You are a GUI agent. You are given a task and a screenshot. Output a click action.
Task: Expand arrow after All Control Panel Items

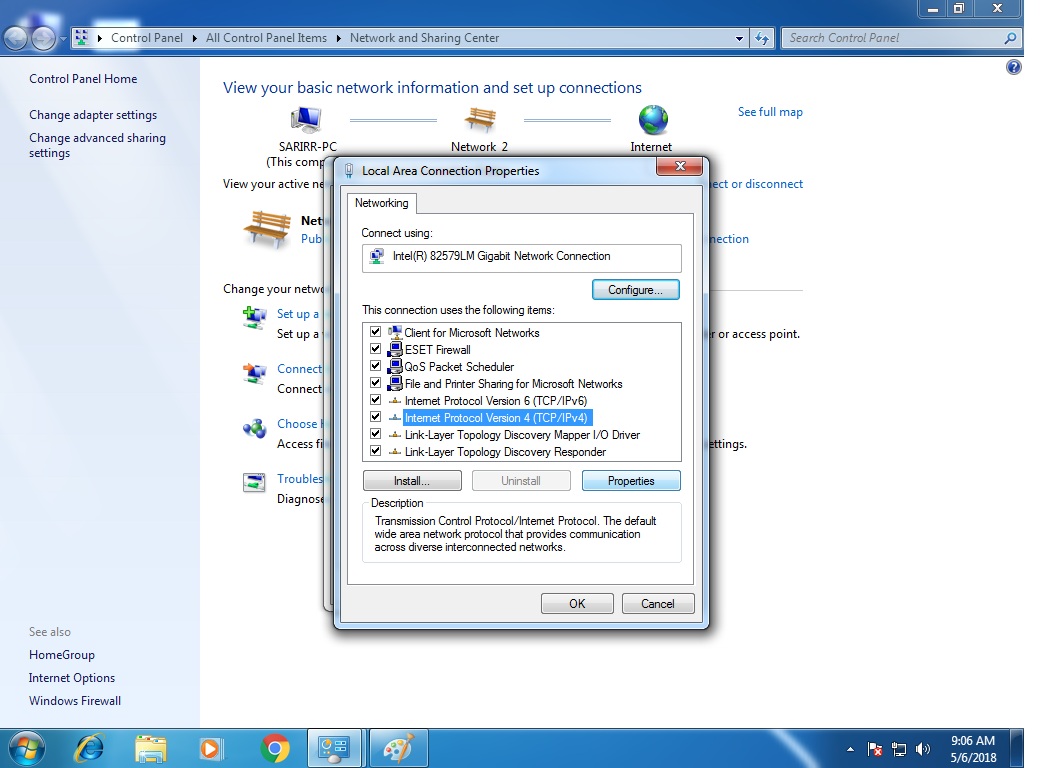pyautogui.click(x=338, y=38)
